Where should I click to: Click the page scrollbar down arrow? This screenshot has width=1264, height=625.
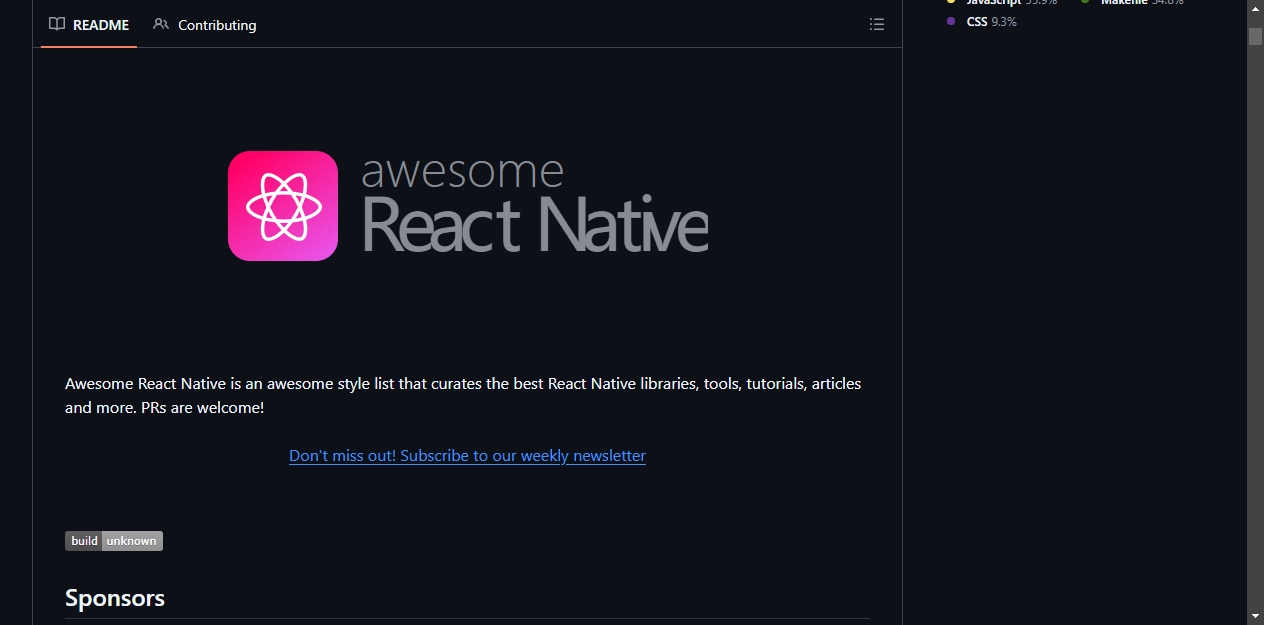point(1255,616)
